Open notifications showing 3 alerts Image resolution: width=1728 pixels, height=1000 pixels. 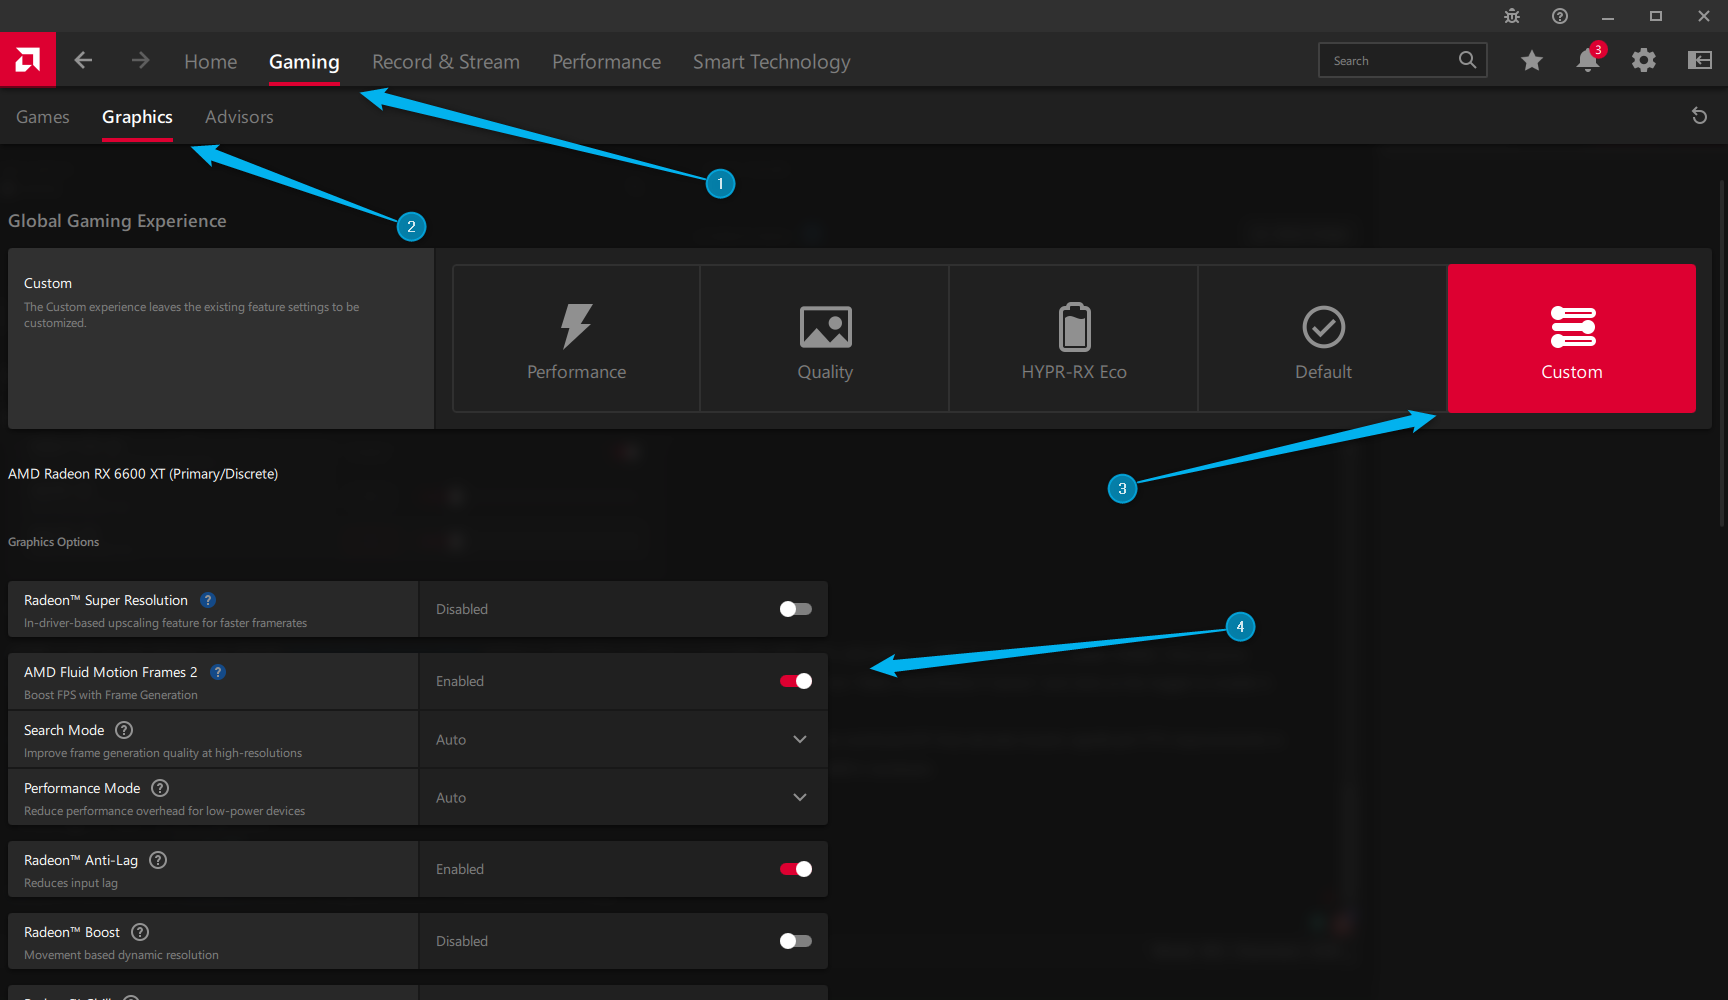point(1587,60)
